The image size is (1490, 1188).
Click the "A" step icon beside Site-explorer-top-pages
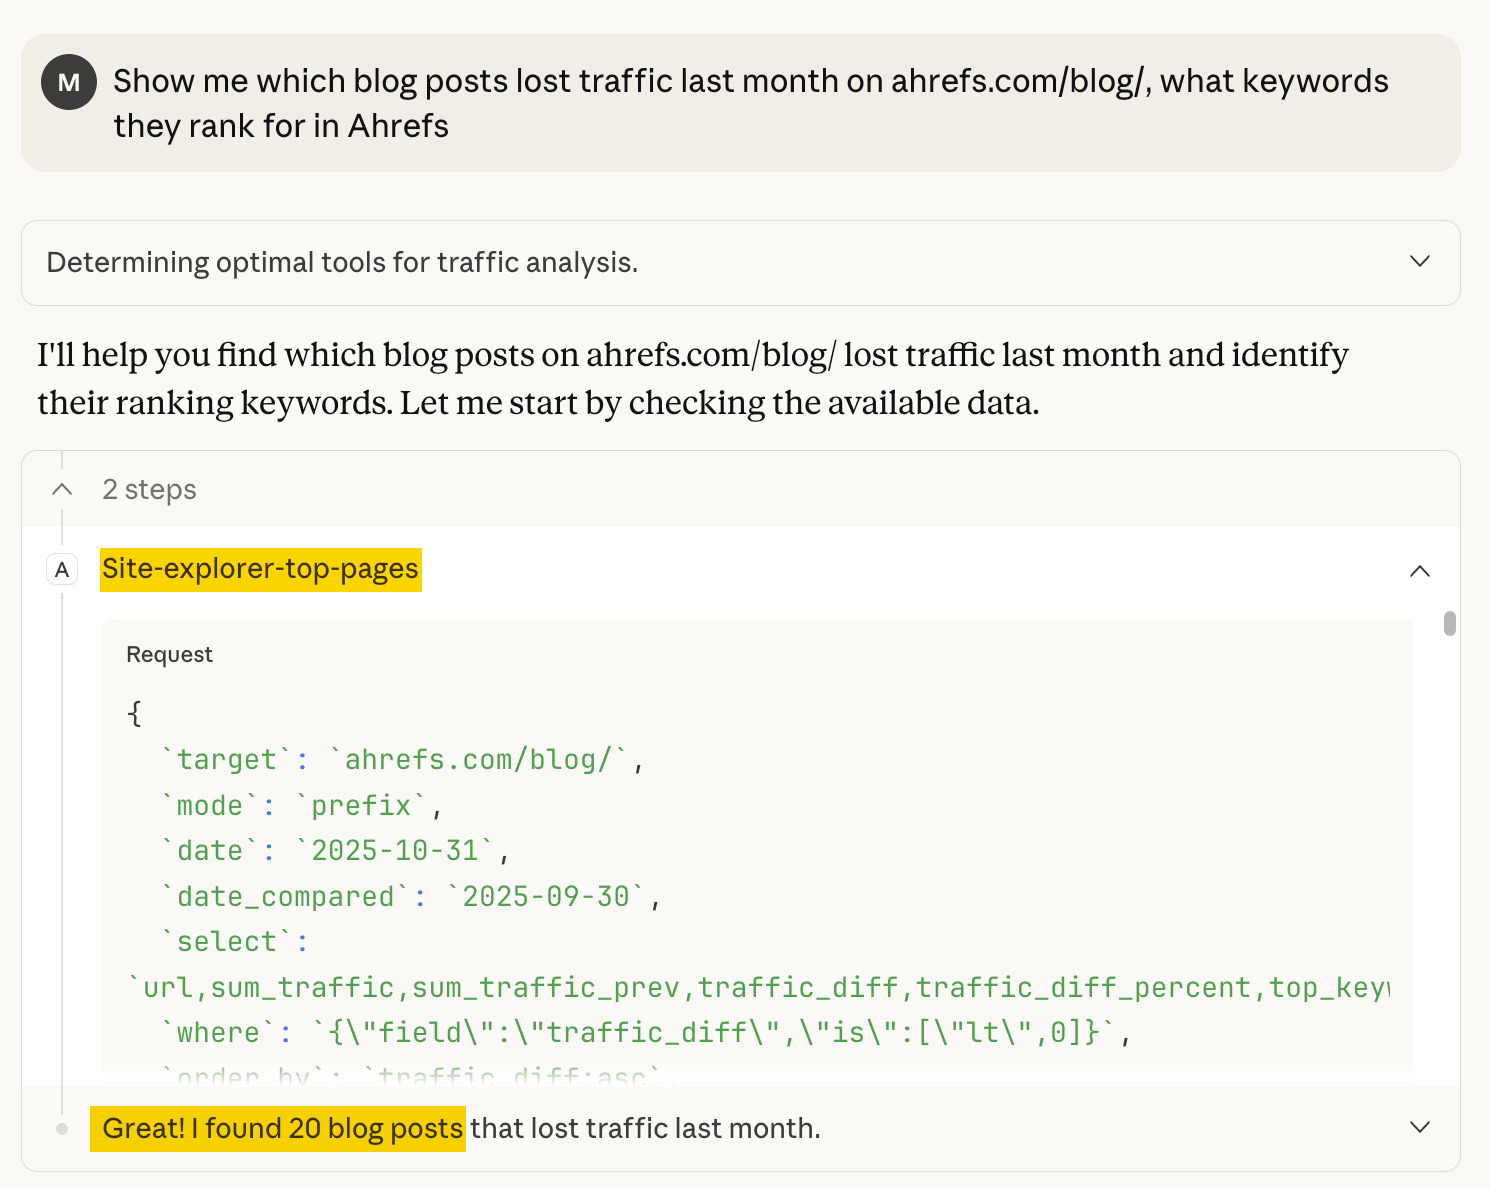[61, 570]
